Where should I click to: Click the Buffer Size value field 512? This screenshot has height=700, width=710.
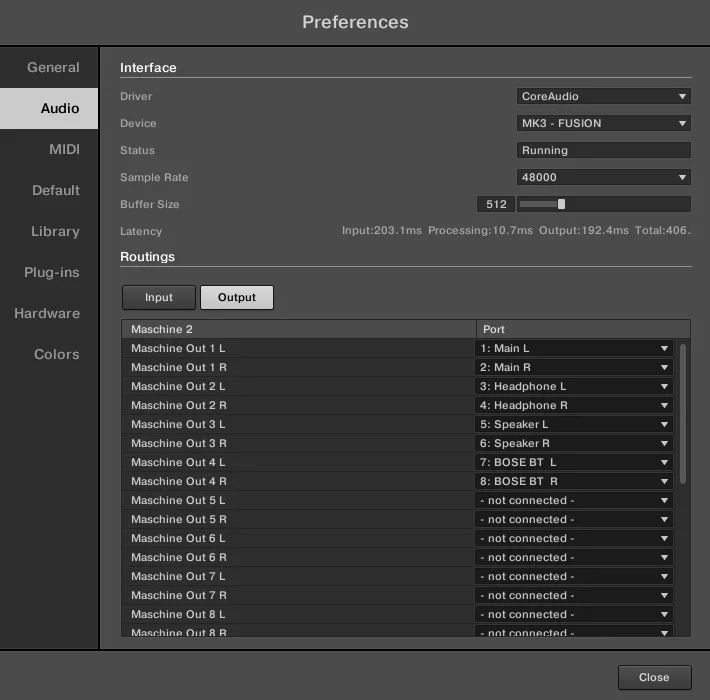click(x=496, y=204)
